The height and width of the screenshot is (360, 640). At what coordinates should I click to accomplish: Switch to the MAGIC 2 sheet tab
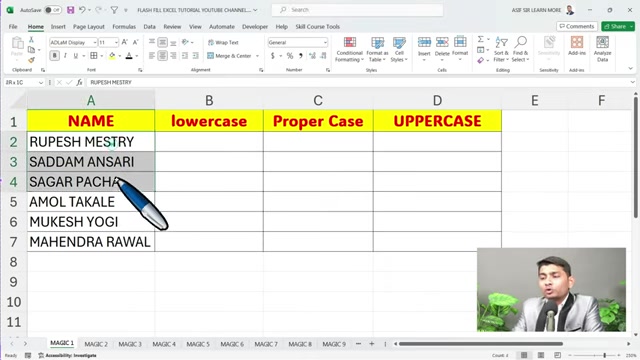(x=96, y=344)
